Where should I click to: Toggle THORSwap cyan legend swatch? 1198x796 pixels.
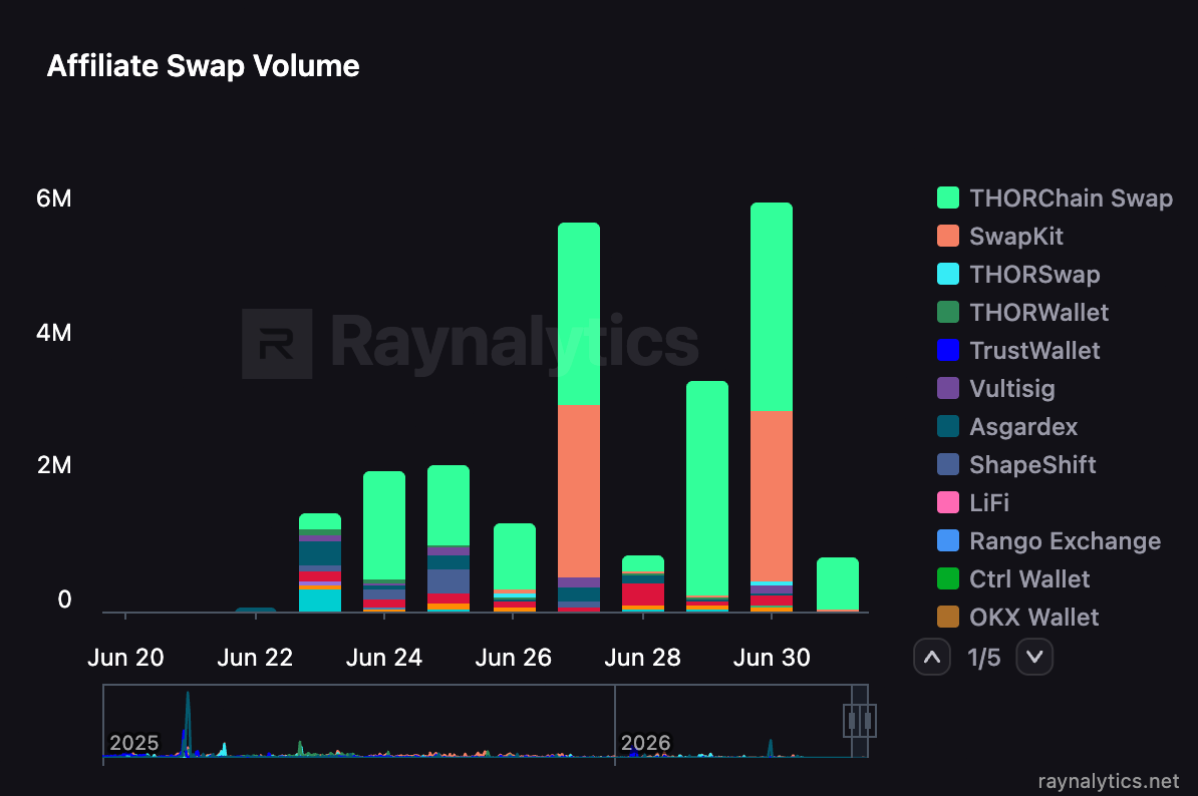(947, 274)
